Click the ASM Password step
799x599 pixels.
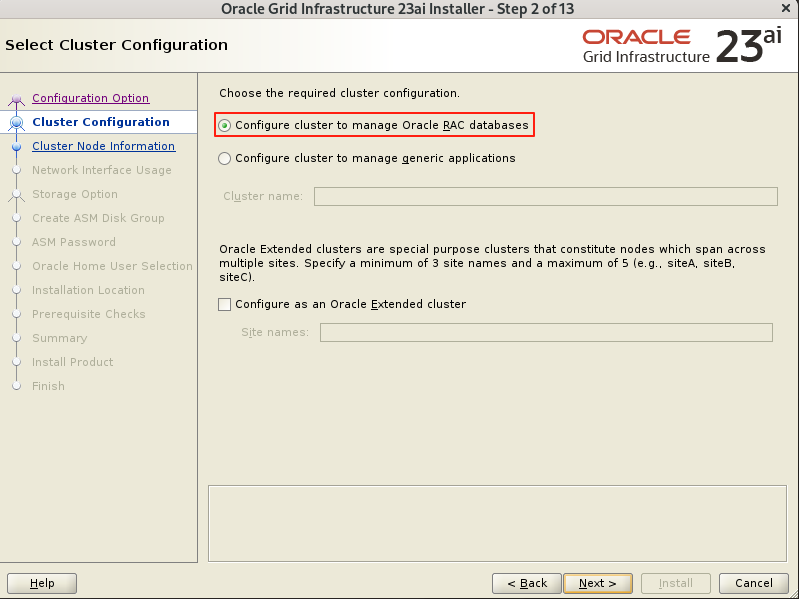coord(73,242)
